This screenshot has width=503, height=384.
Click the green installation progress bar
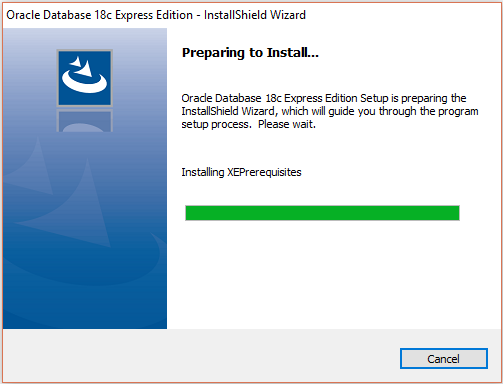(x=322, y=213)
